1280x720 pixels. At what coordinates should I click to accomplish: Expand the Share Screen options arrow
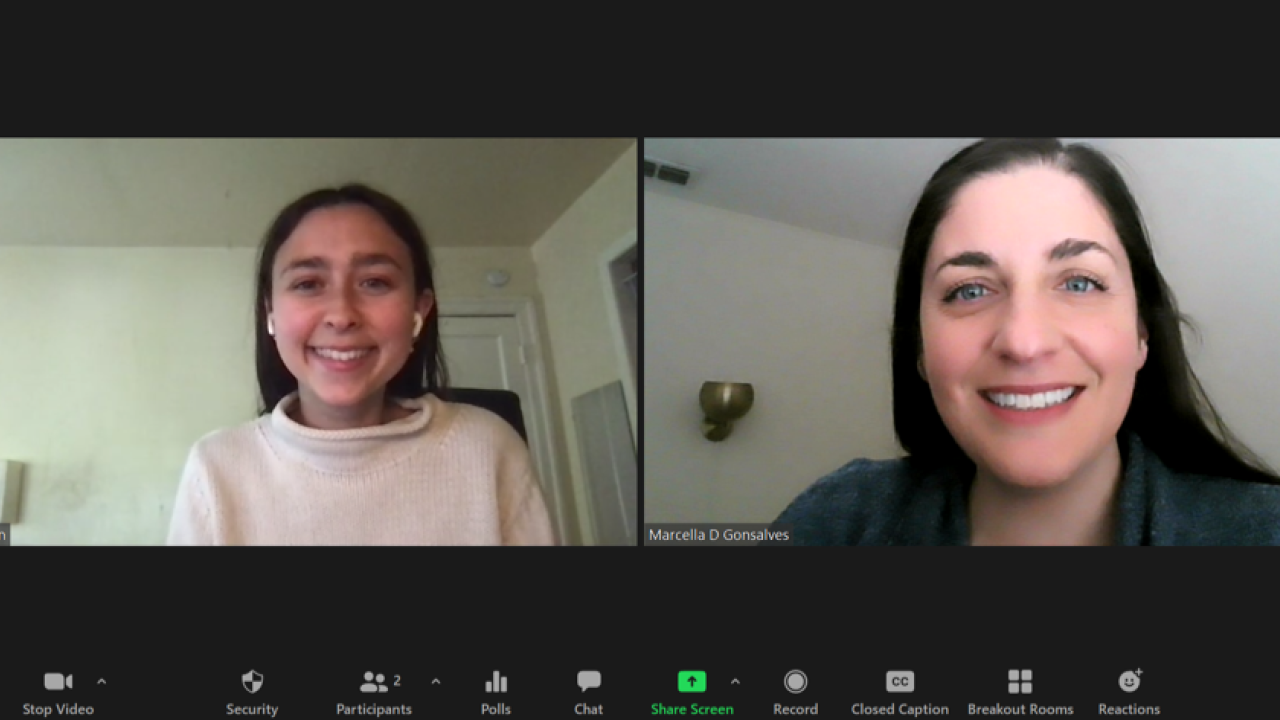[735, 682]
